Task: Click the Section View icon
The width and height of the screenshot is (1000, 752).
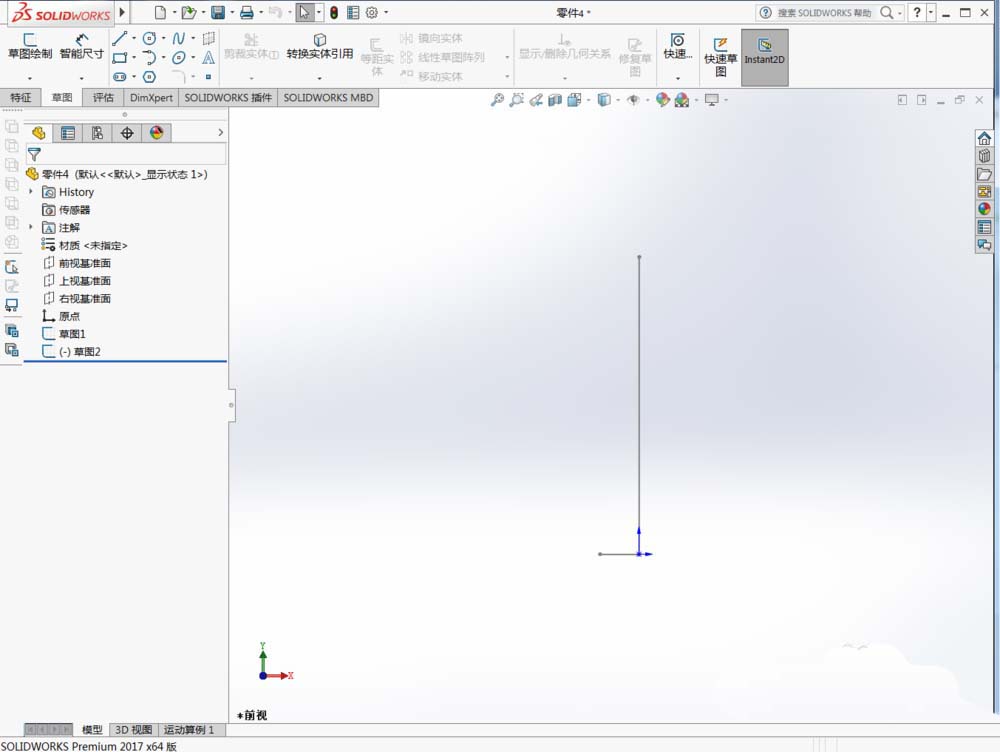Action: (555, 100)
